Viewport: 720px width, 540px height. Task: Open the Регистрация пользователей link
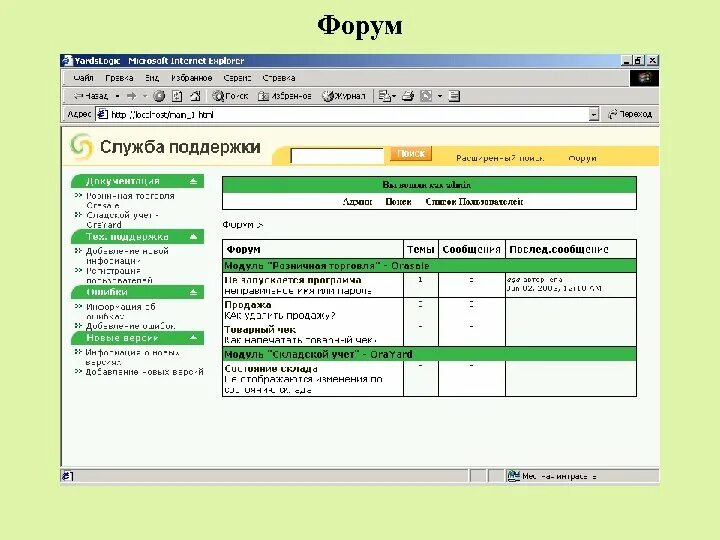click(119, 276)
